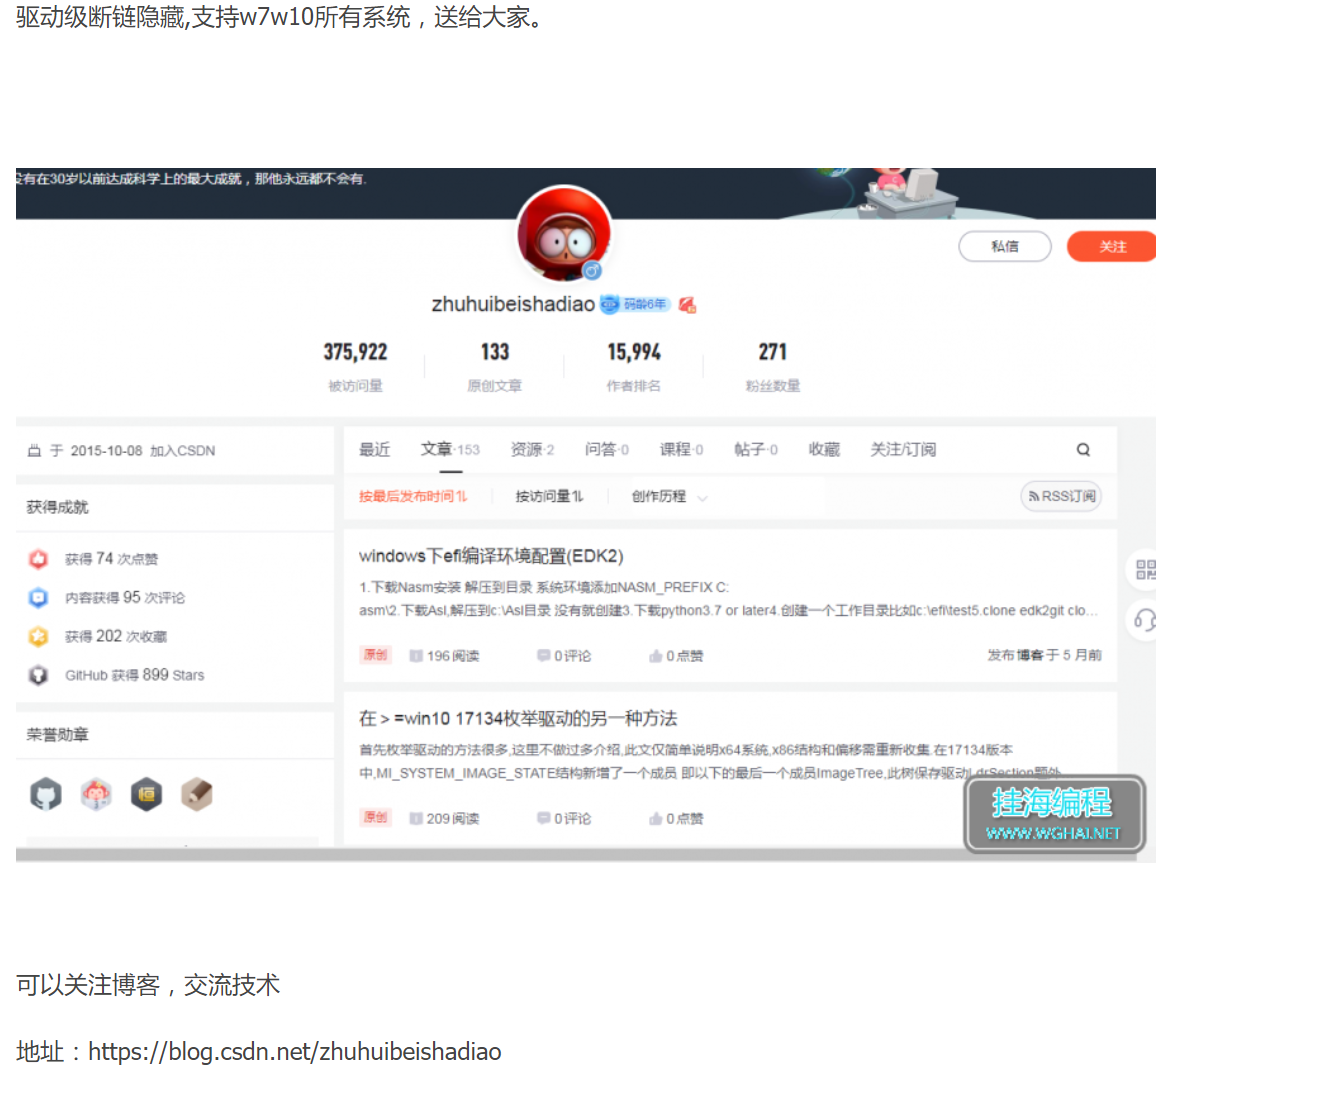Click the read-count icon beside 196 阅读
The width and height of the screenshot is (1329, 1103).
[416, 656]
